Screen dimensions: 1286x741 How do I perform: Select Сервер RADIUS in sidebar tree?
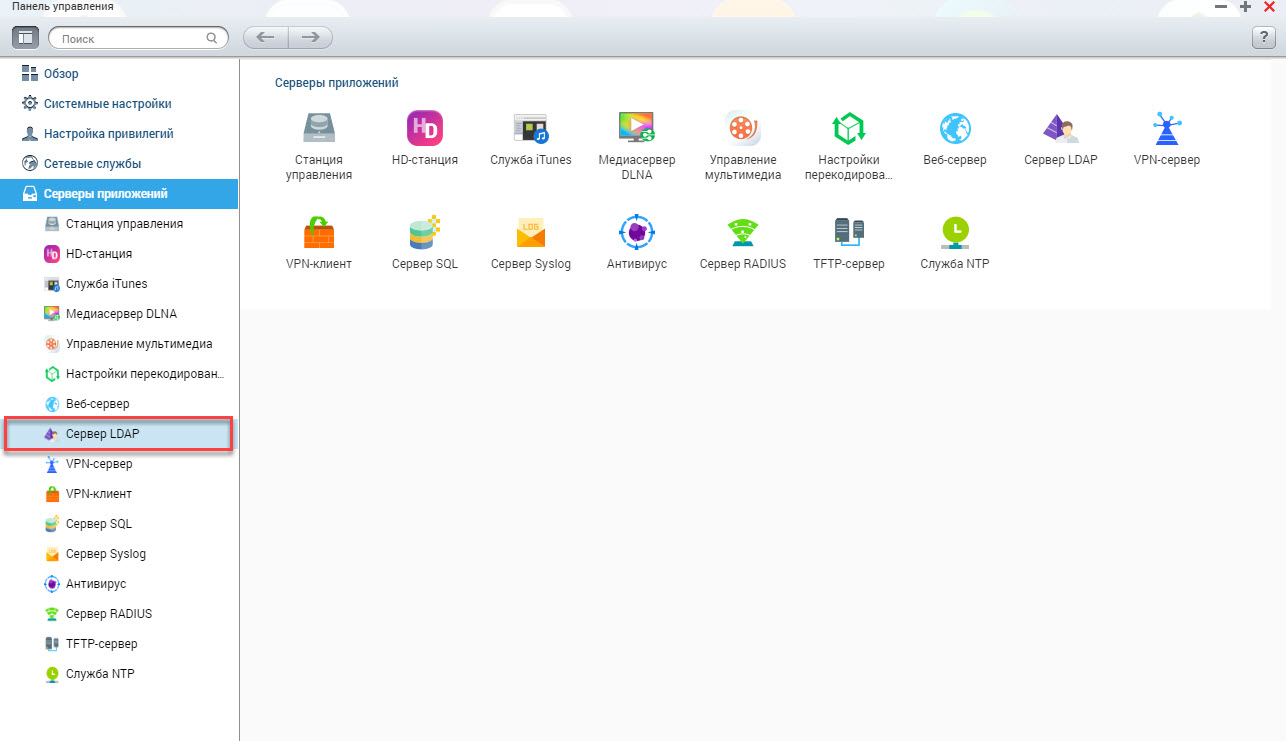[x=120, y=614]
